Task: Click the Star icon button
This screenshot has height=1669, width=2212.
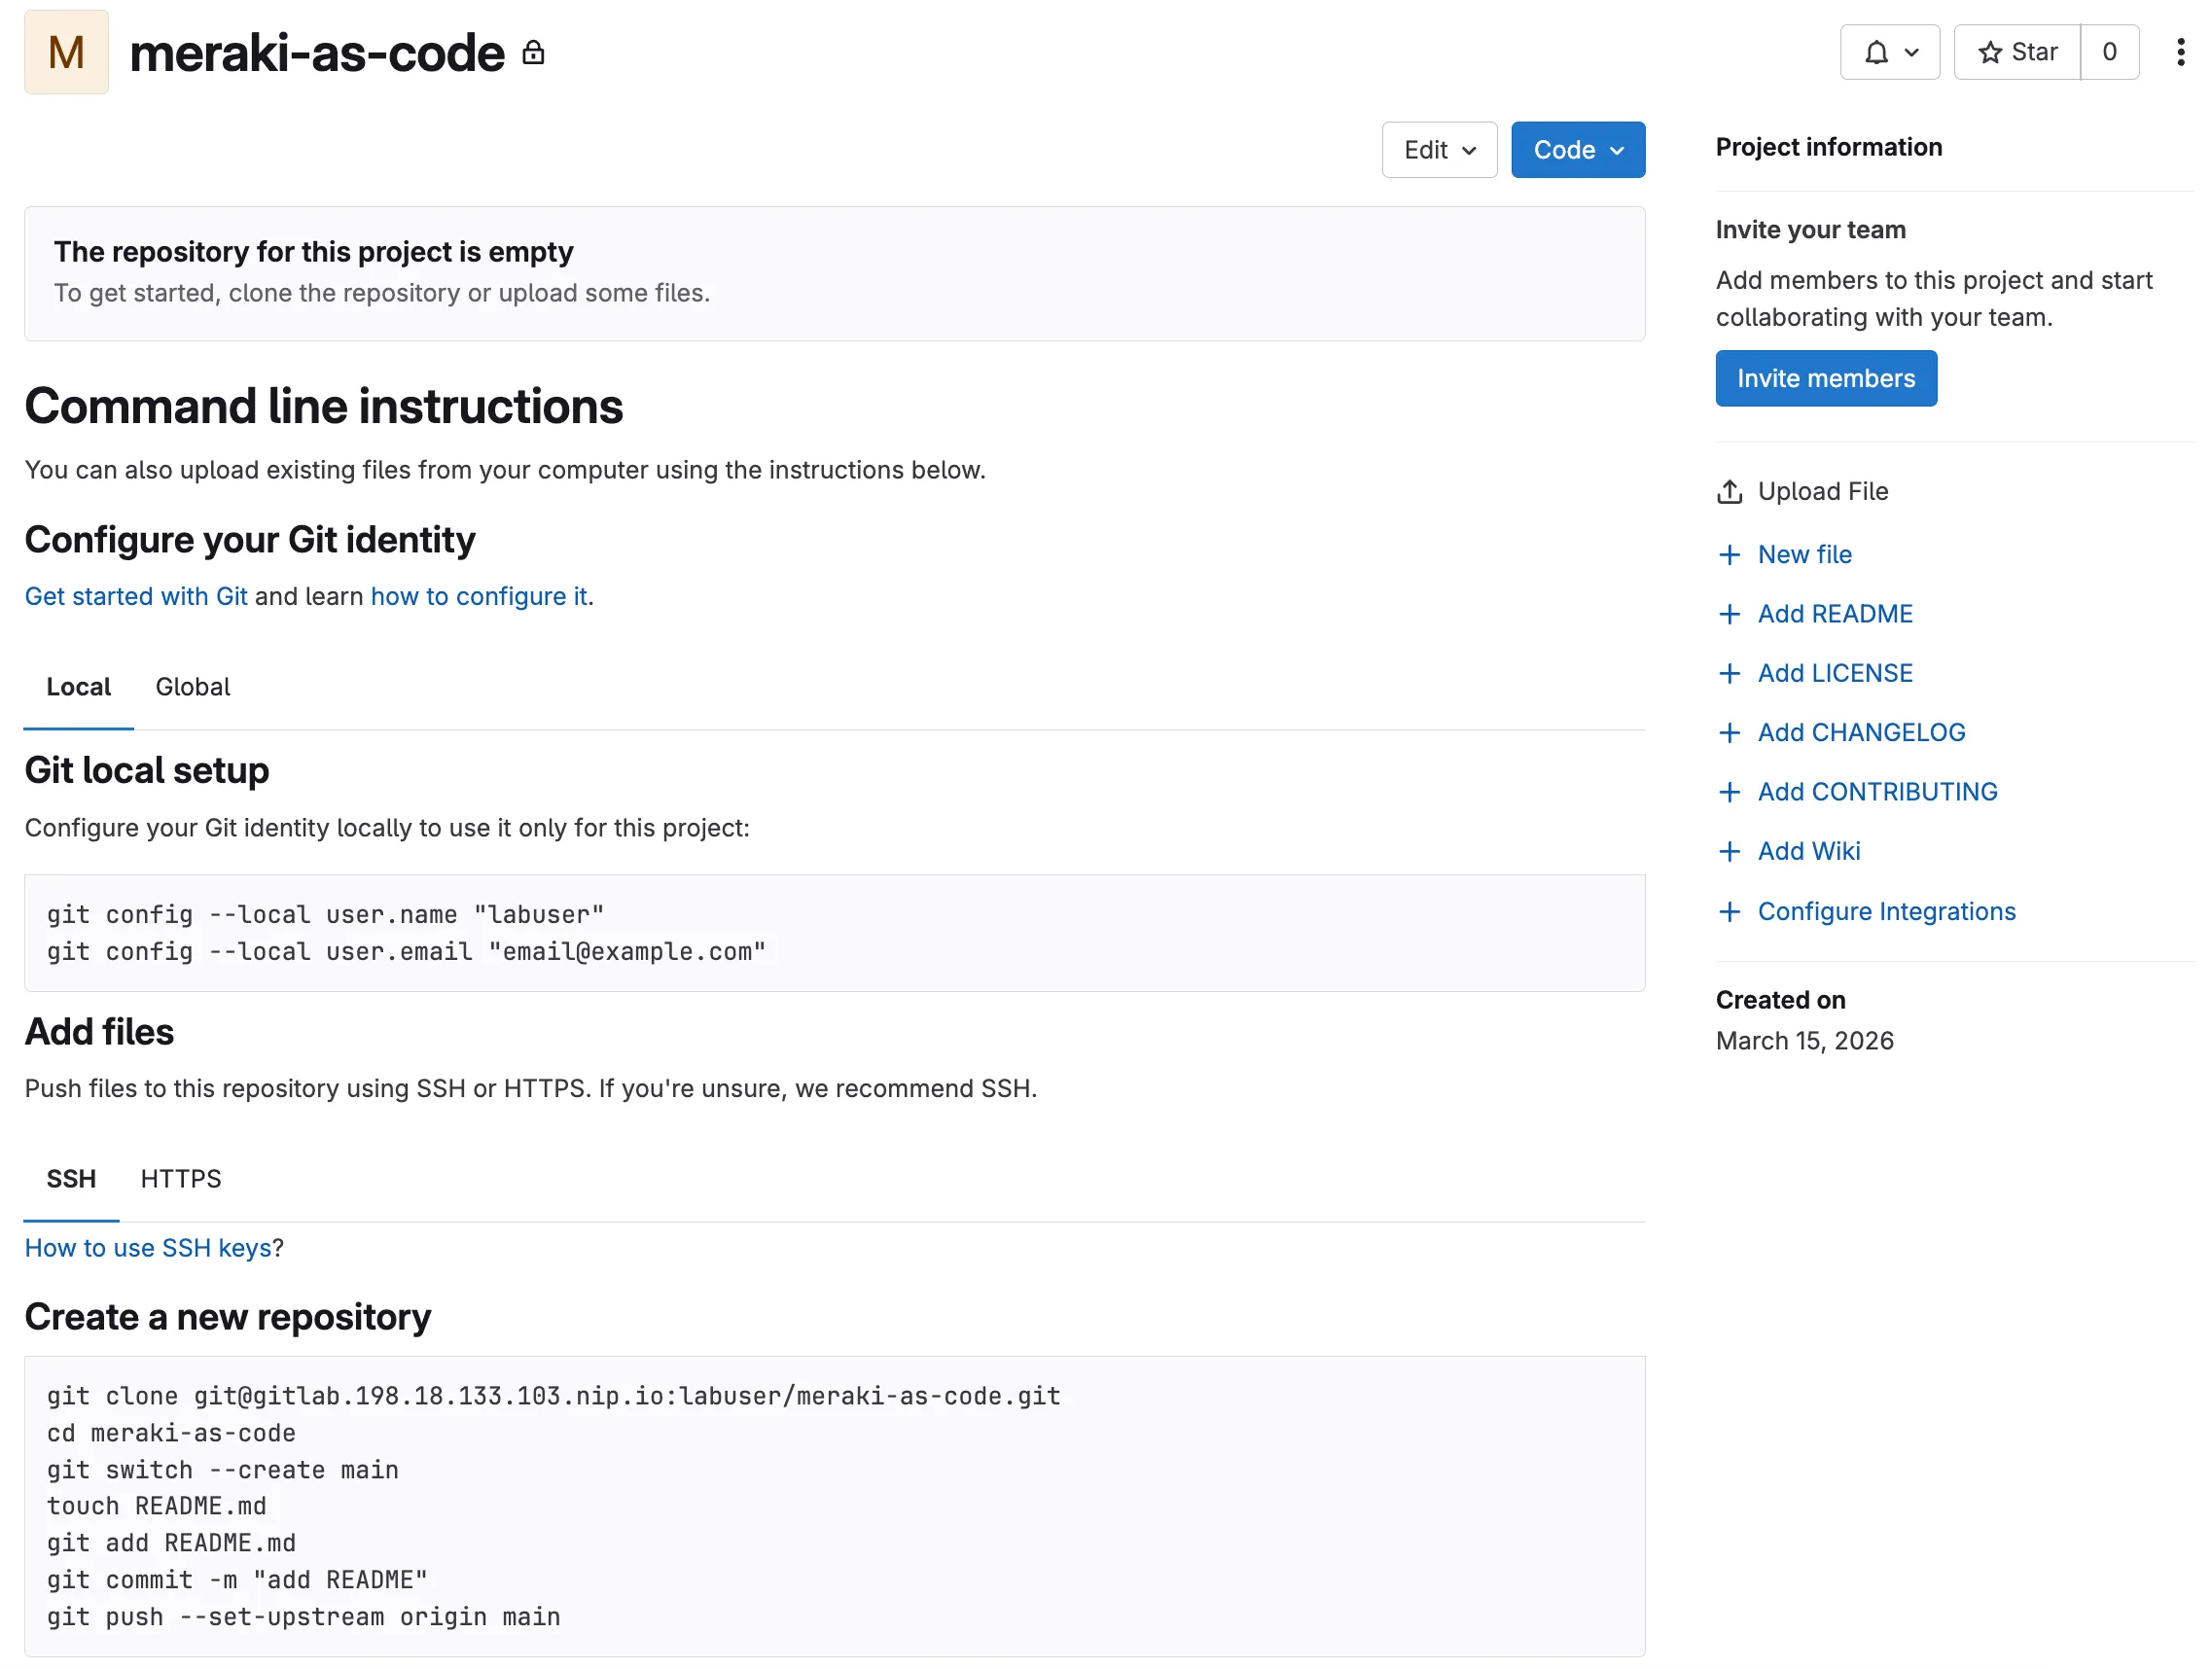Action: tap(2018, 52)
